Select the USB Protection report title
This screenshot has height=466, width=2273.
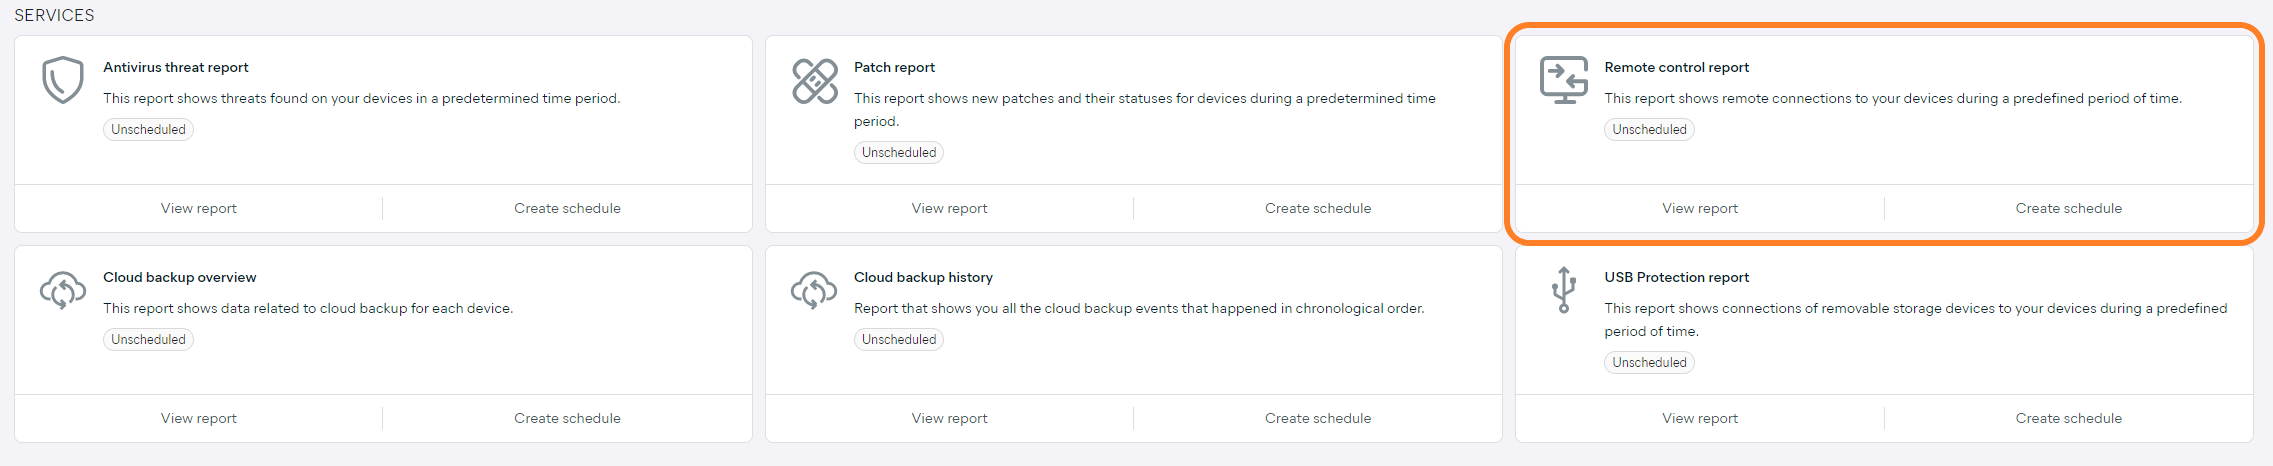[x=1676, y=277]
